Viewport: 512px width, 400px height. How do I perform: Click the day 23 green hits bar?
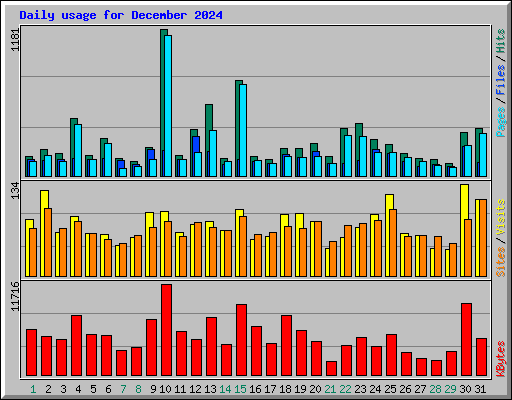coord(358,150)
